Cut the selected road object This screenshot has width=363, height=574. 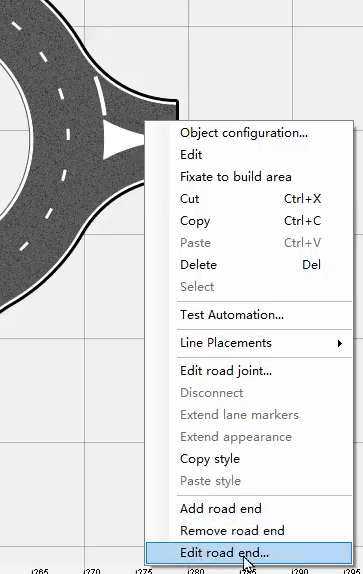pos(249,199)
